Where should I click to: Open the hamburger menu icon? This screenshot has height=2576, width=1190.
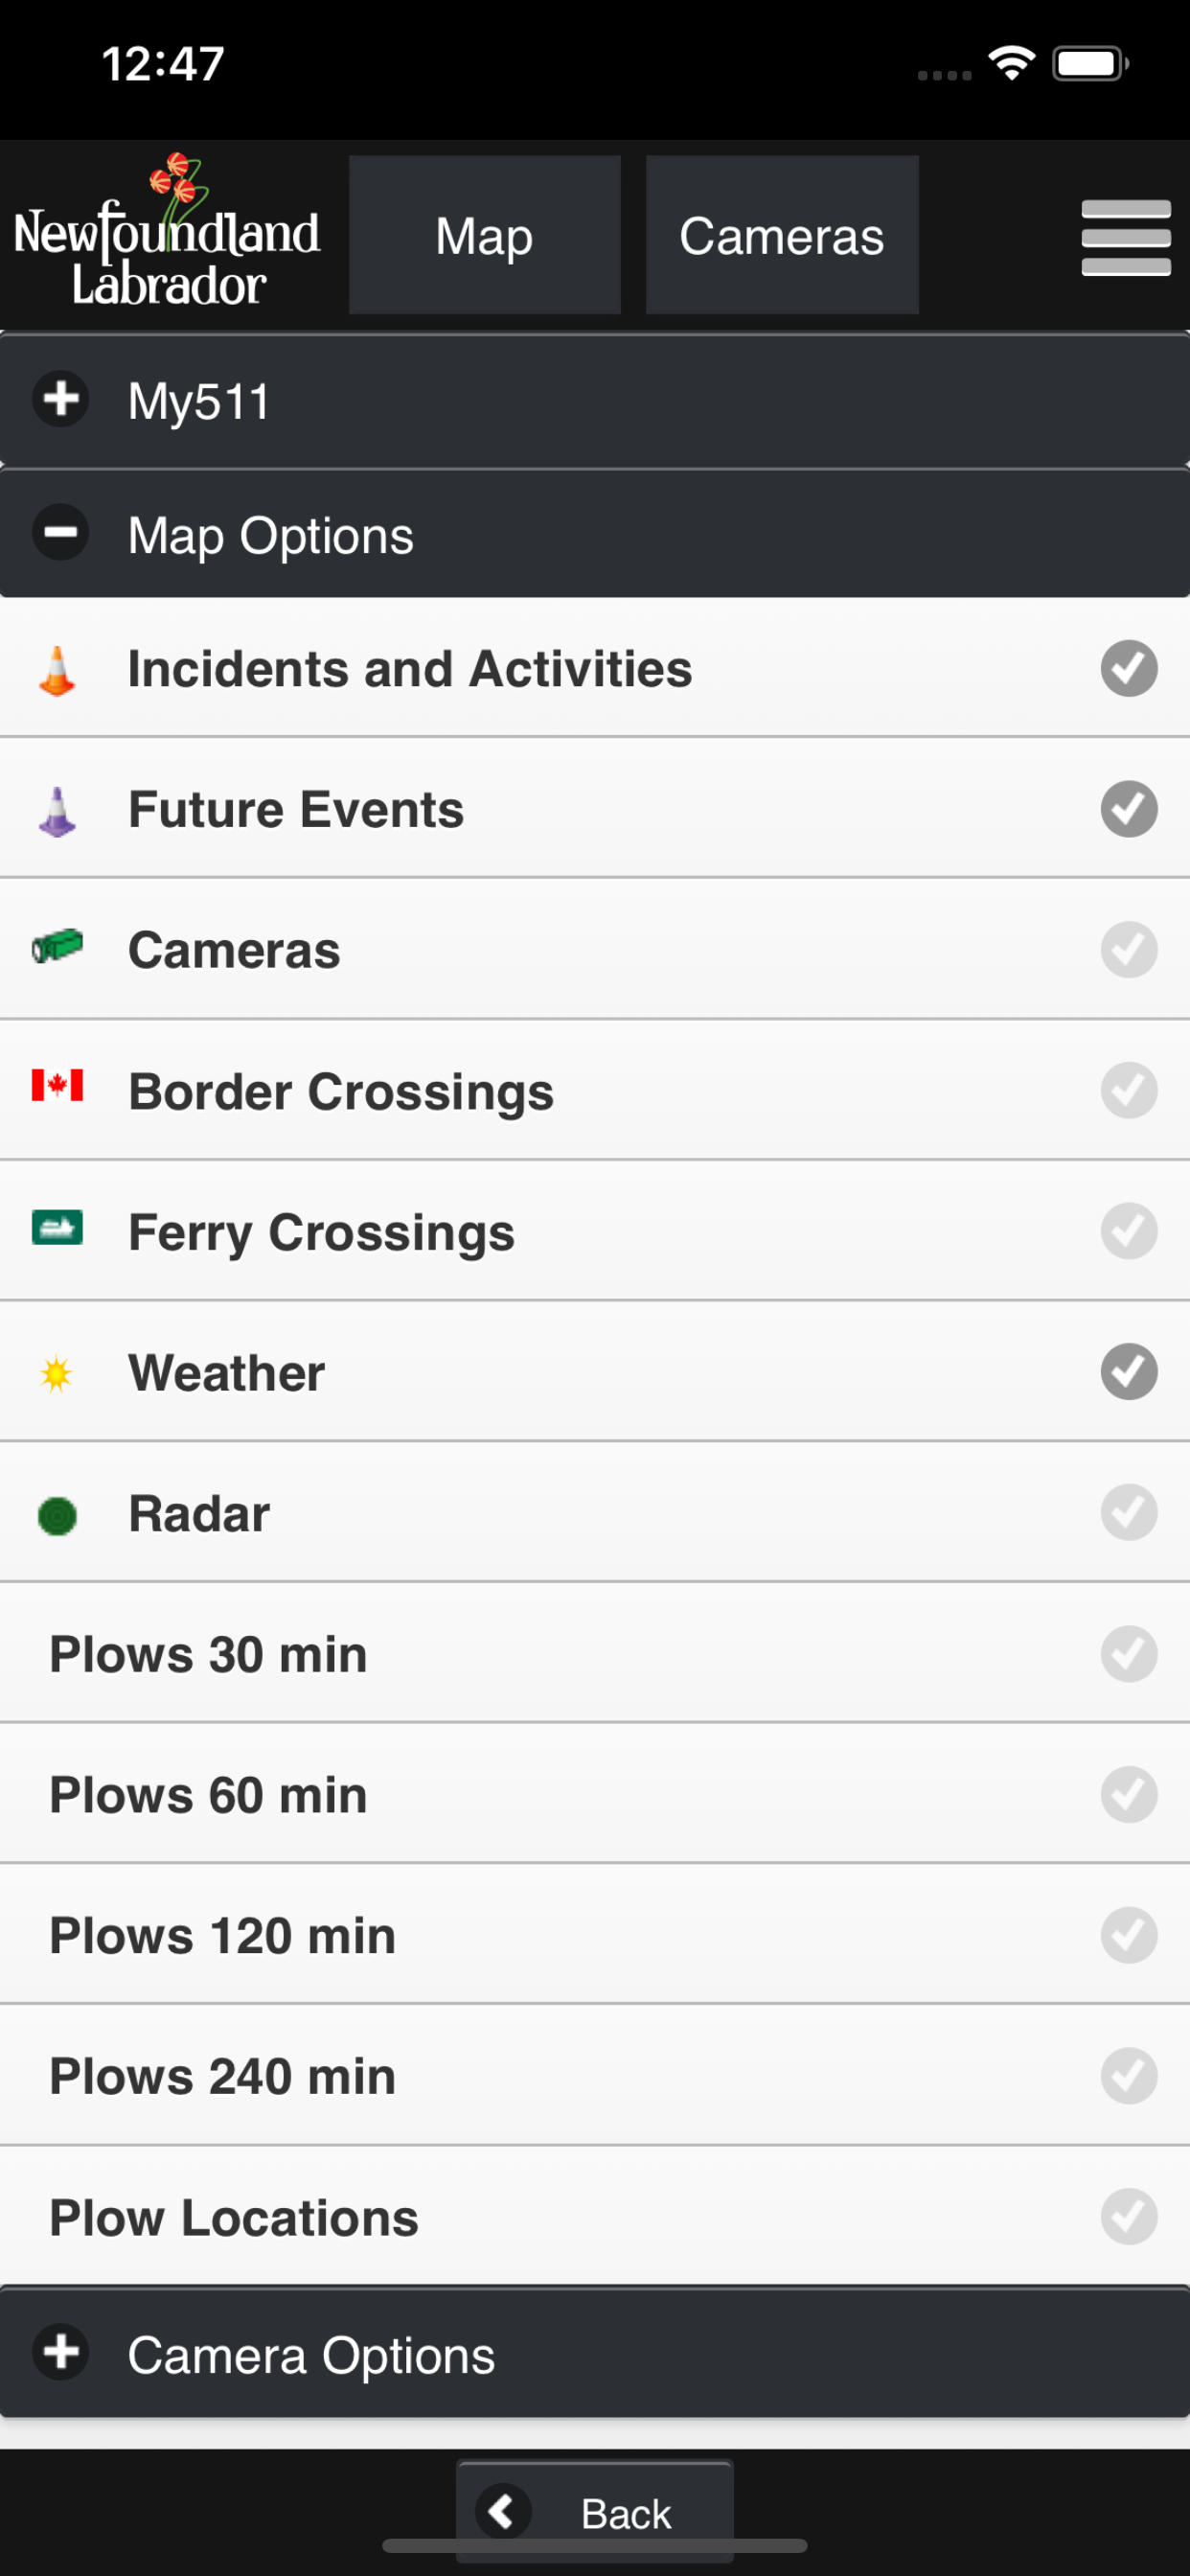[1125, 237]
